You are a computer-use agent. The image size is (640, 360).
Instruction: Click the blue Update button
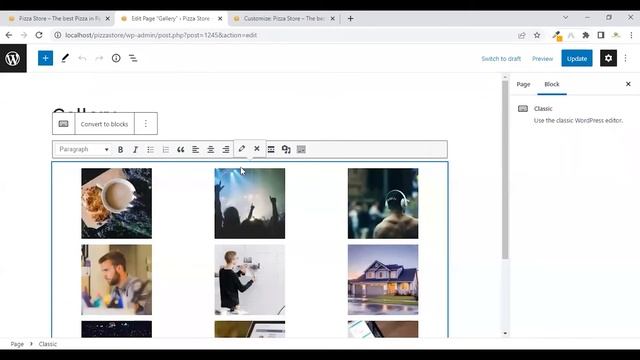point(577,58)
